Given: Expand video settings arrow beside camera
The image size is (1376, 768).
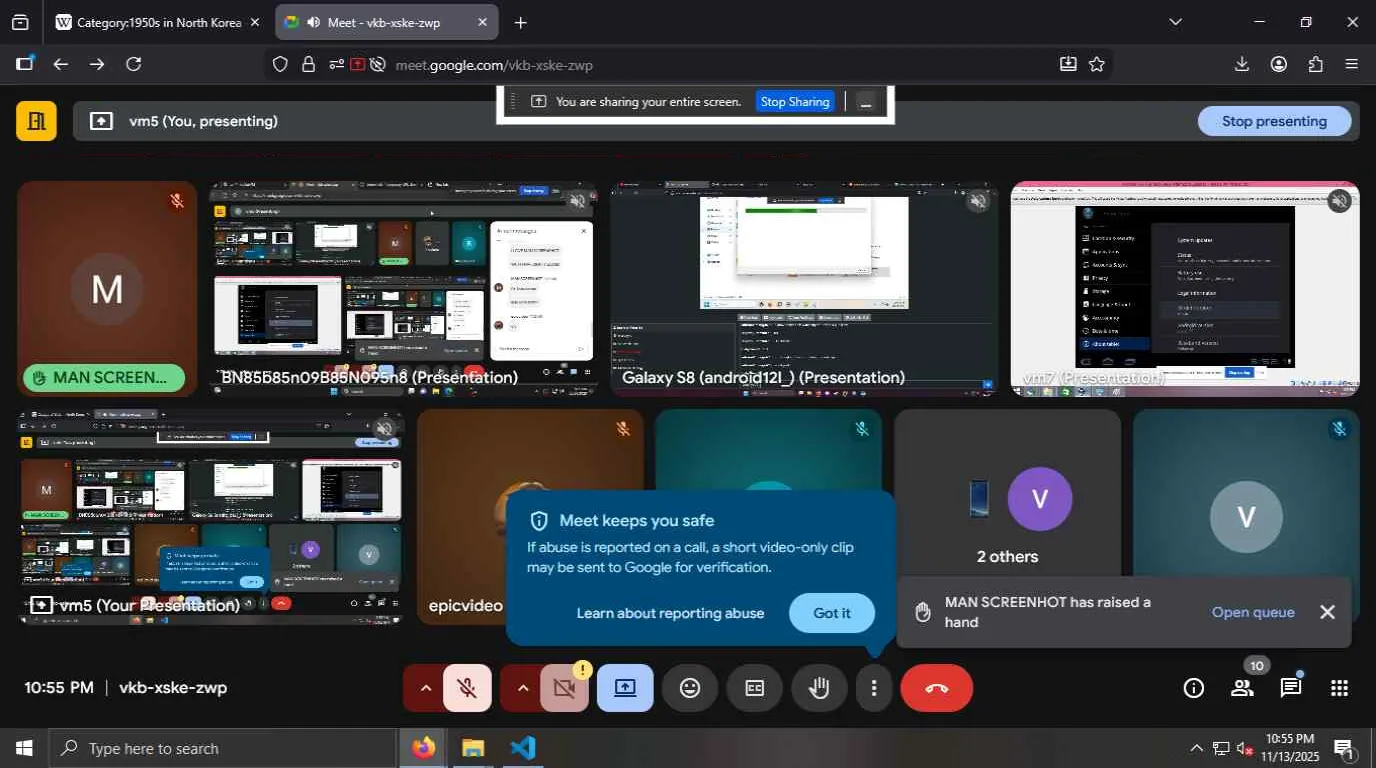Looking at the screenshot, I should point(522,688).
